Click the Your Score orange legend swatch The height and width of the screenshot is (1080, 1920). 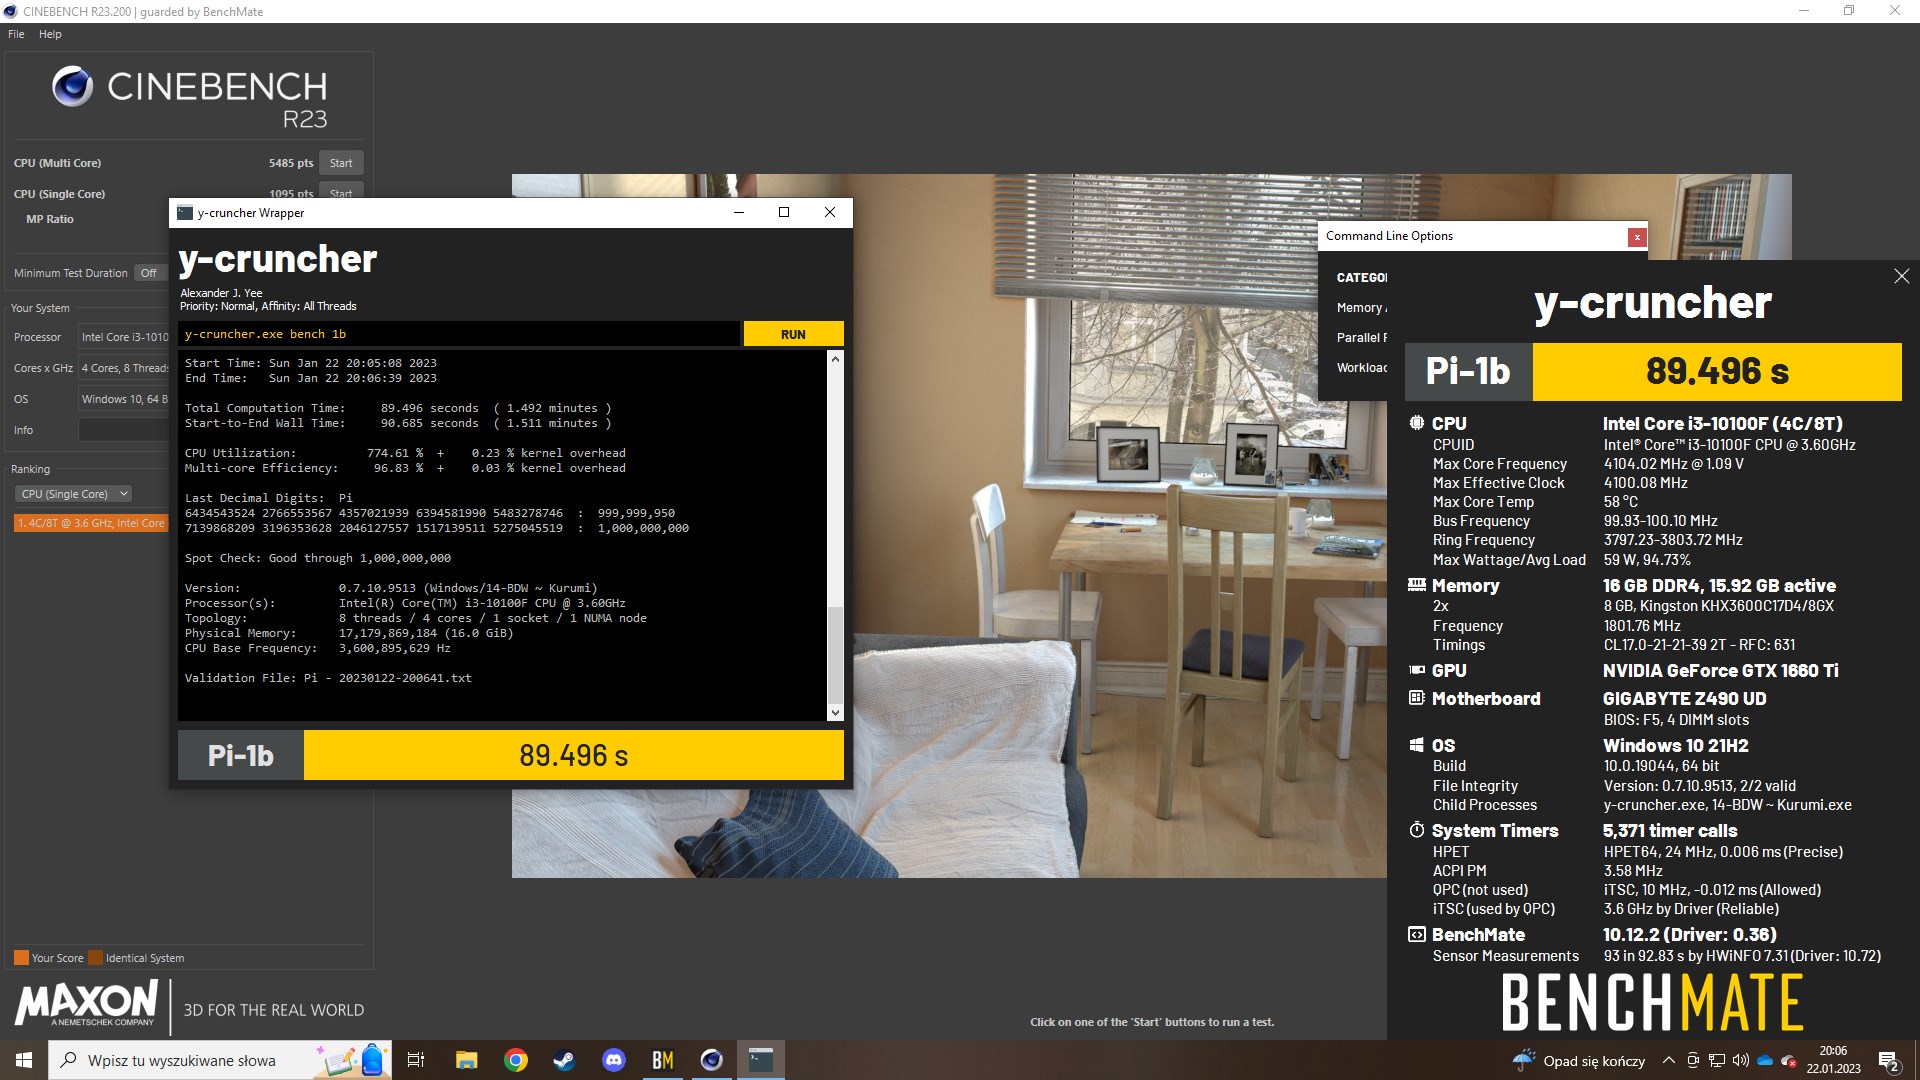click(x=21, y=957)
